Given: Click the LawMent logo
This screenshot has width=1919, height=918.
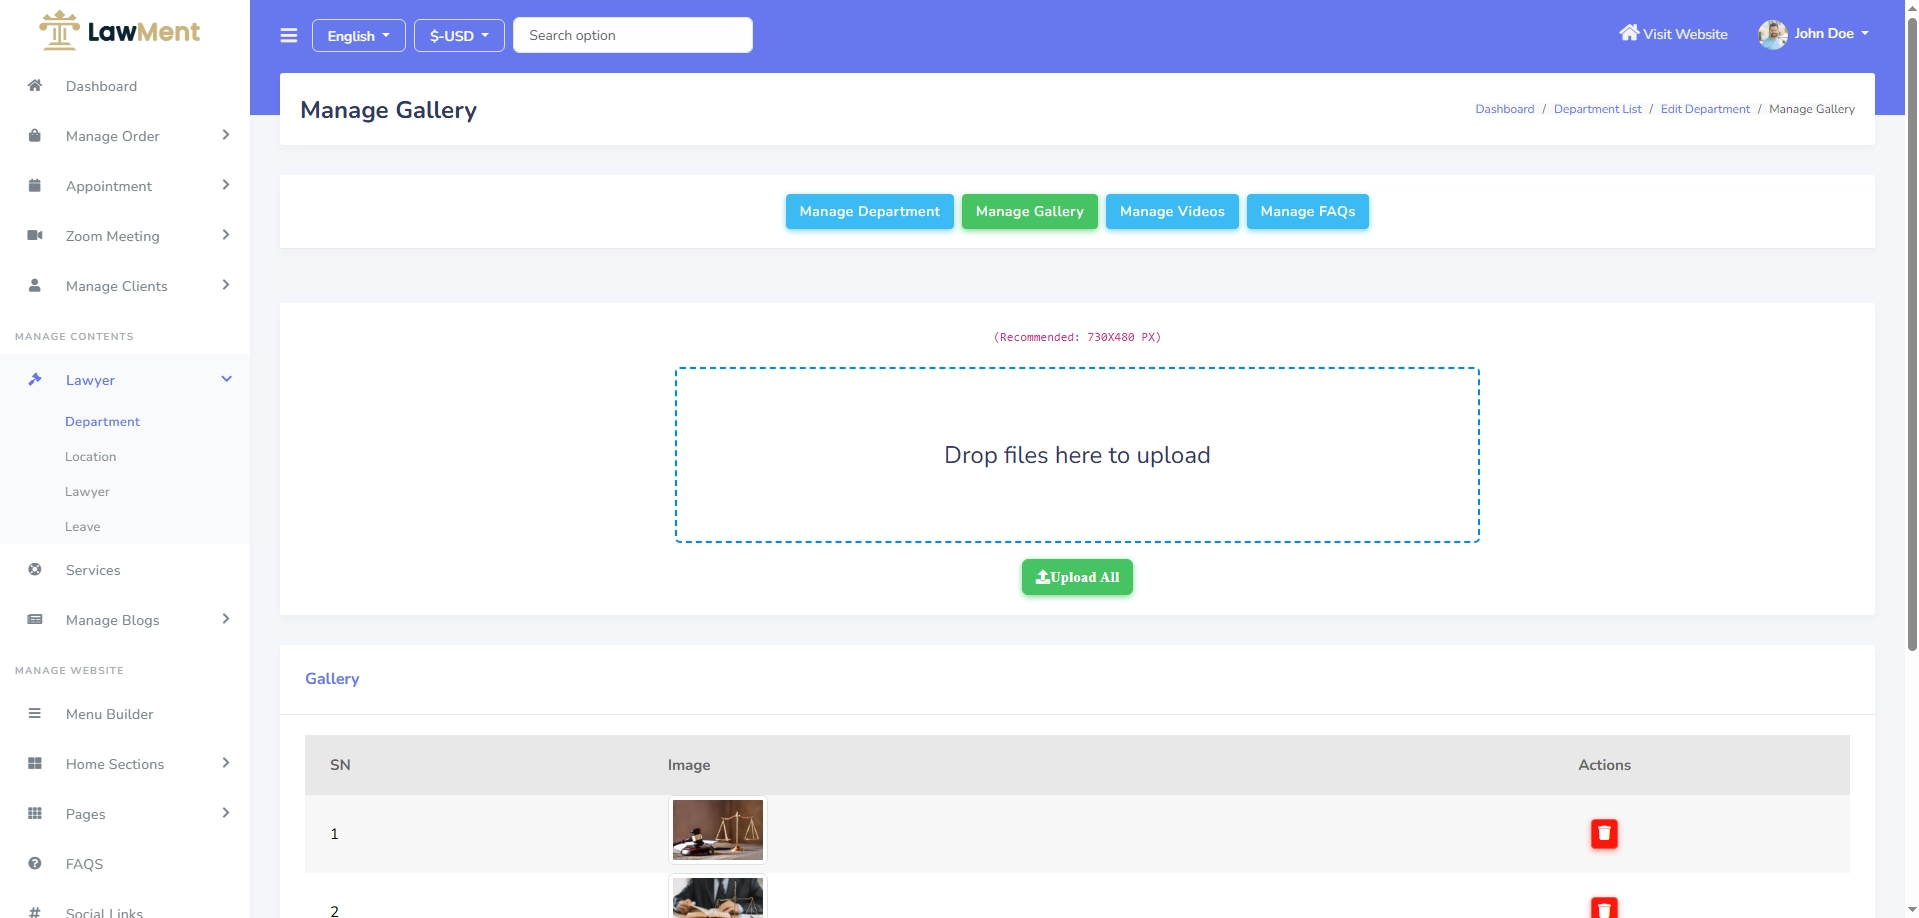Looking at the screenshot, I should pos(119,31).
